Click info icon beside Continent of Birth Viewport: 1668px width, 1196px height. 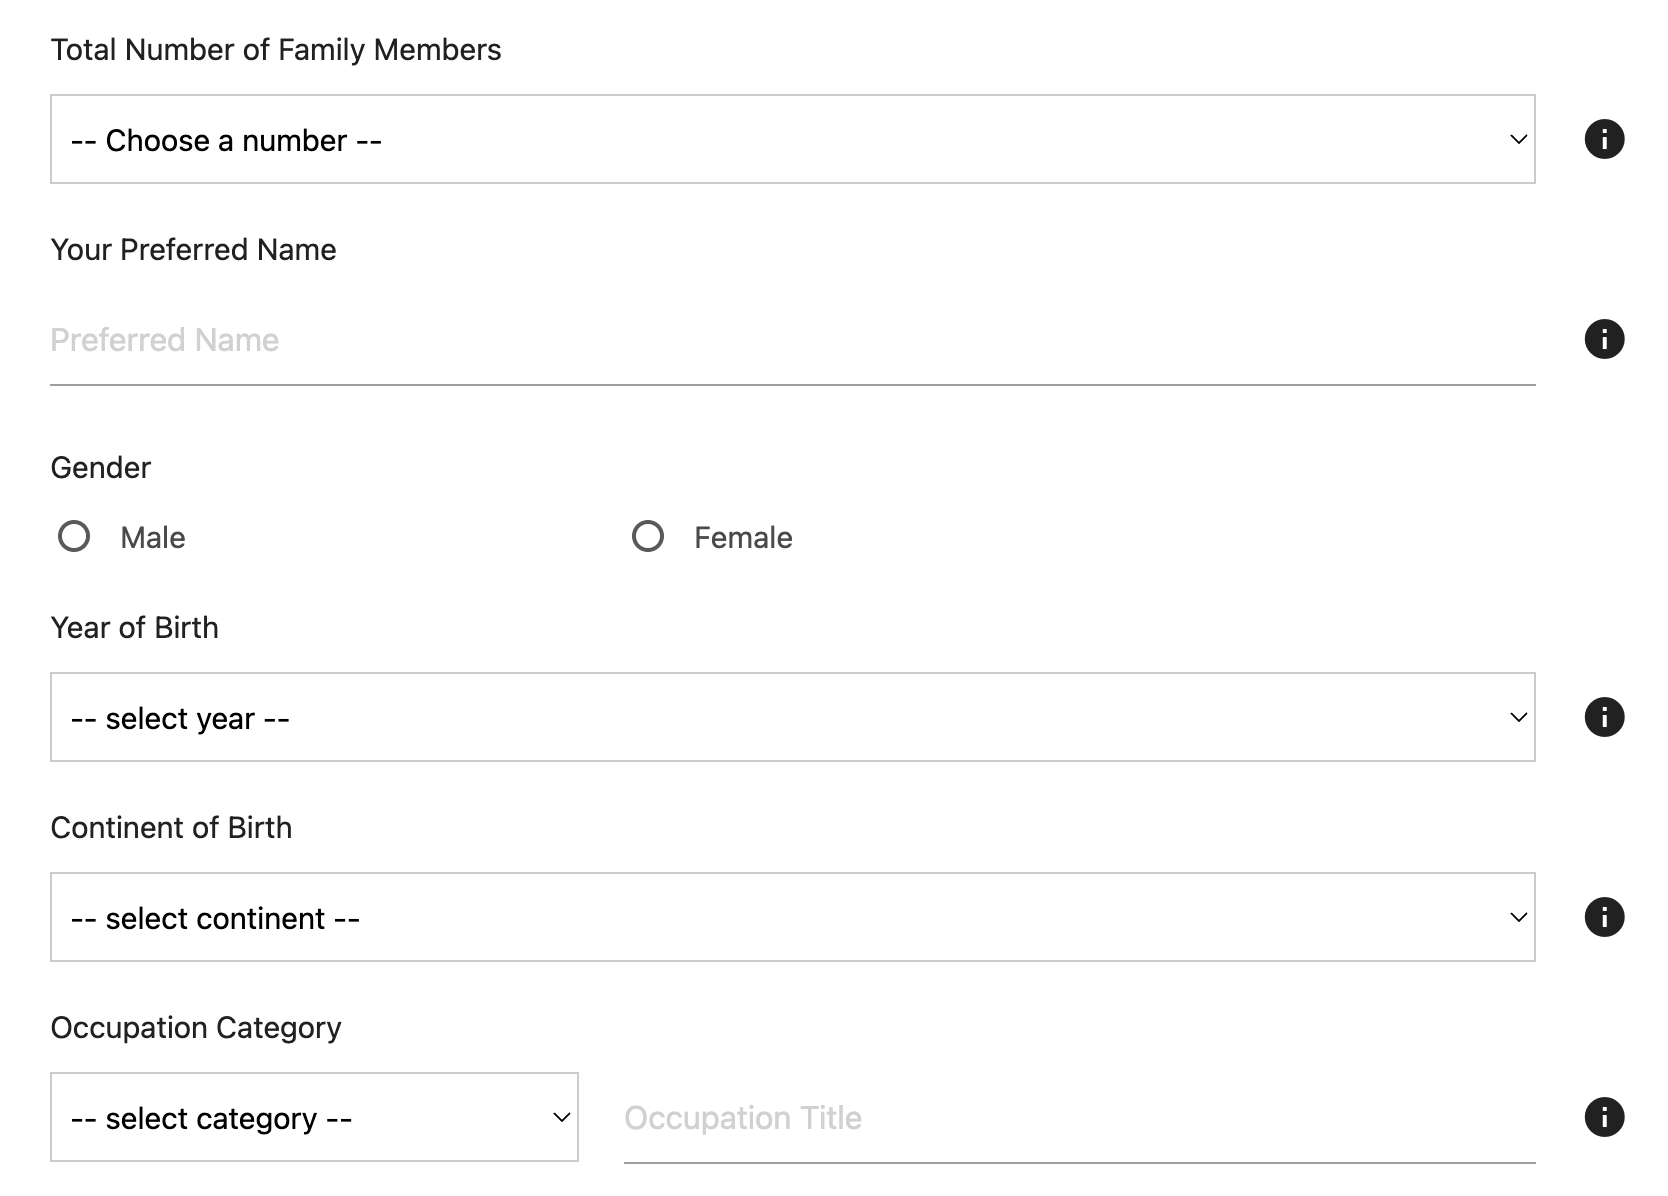click(1604, 917)
